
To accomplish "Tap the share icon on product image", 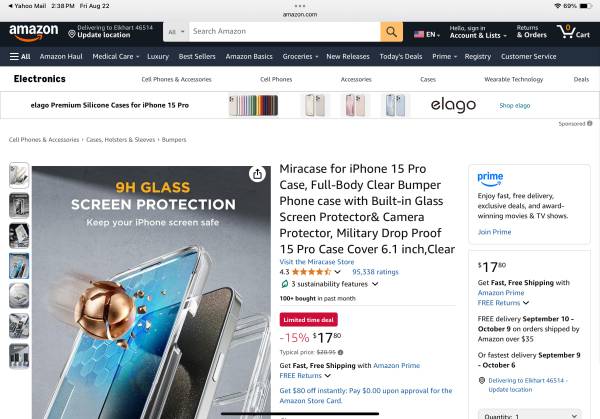I will 257,174.
